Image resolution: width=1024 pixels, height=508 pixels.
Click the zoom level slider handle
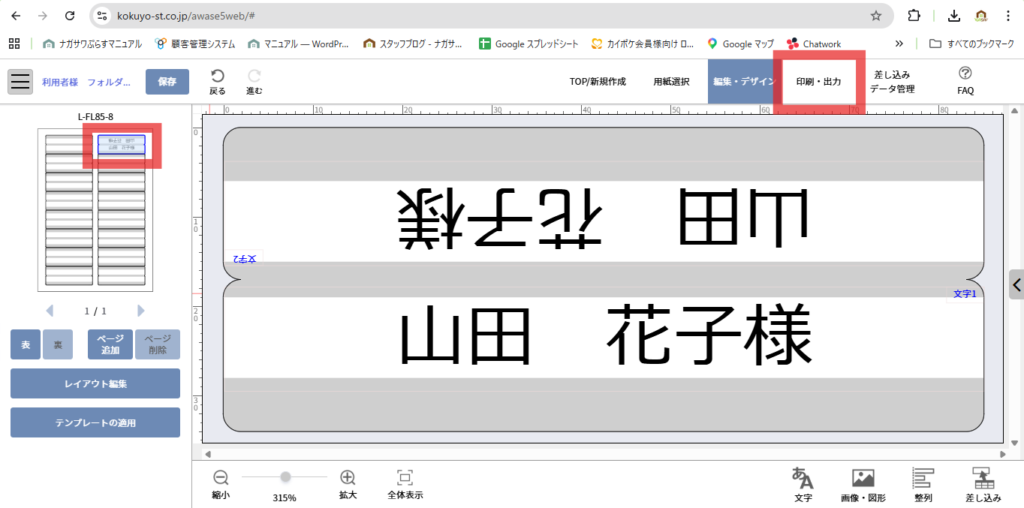tap(285, 477)
